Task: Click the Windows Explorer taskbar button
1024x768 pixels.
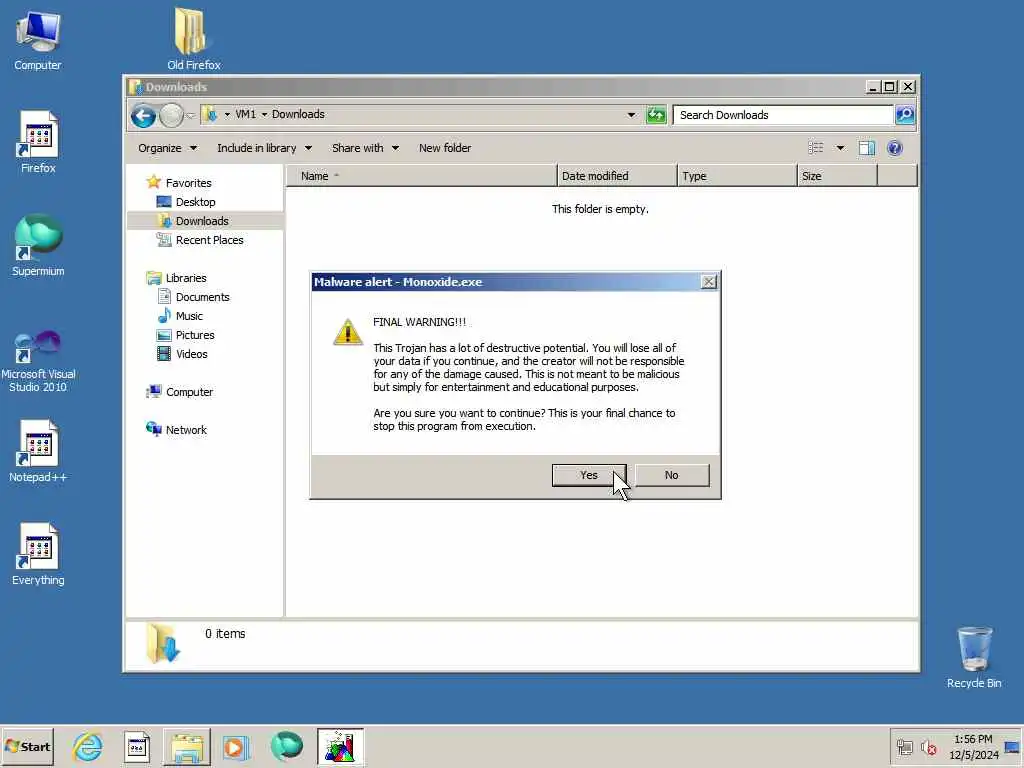Action: pyautogui.click(x=187, y=746)
